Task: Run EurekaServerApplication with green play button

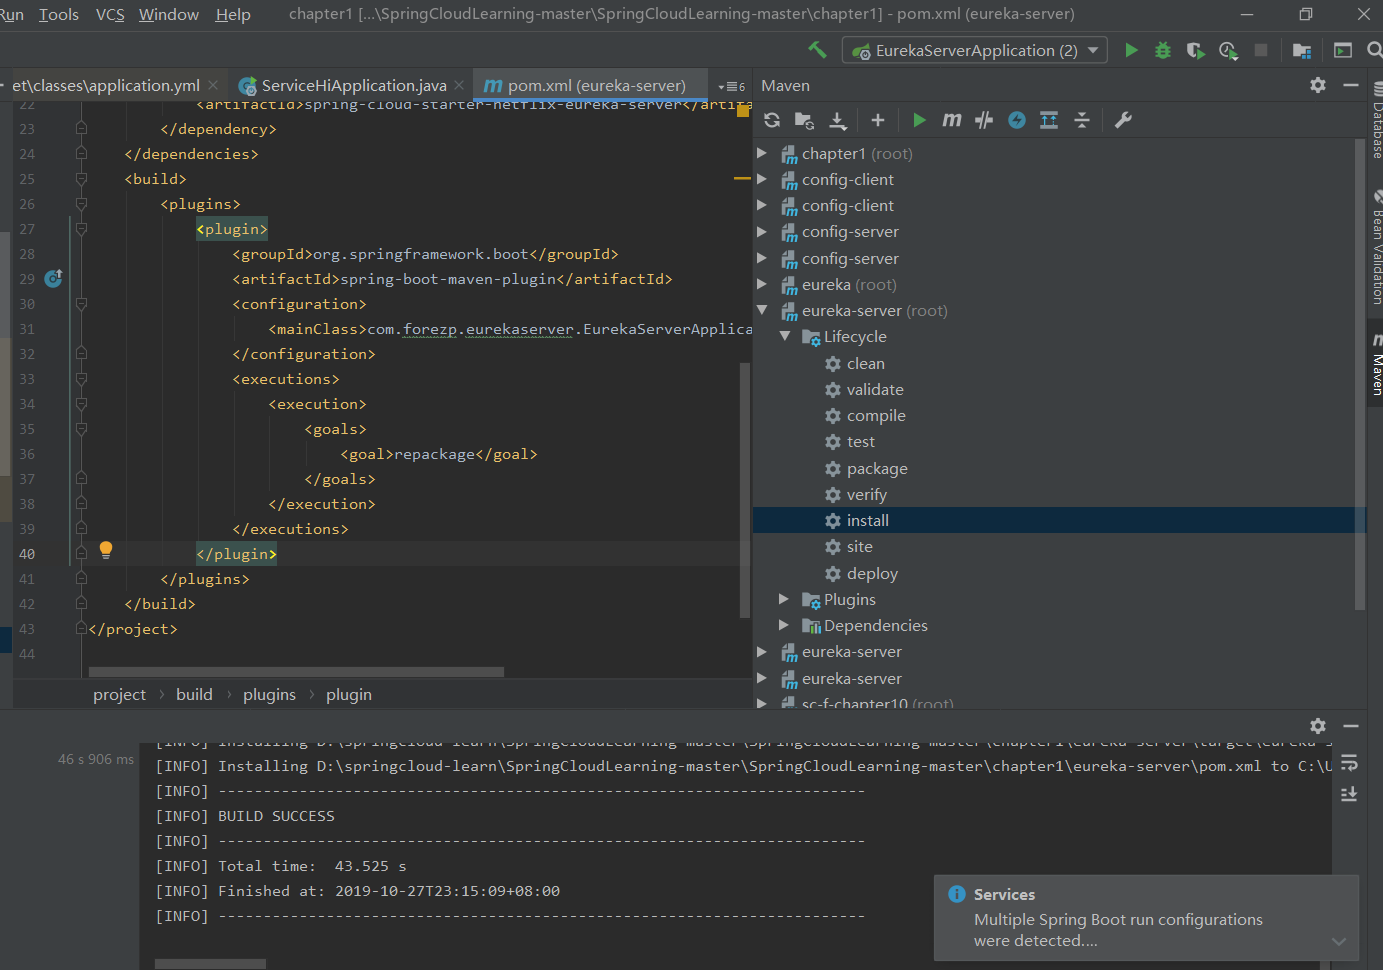Action: coord(1131,50)
